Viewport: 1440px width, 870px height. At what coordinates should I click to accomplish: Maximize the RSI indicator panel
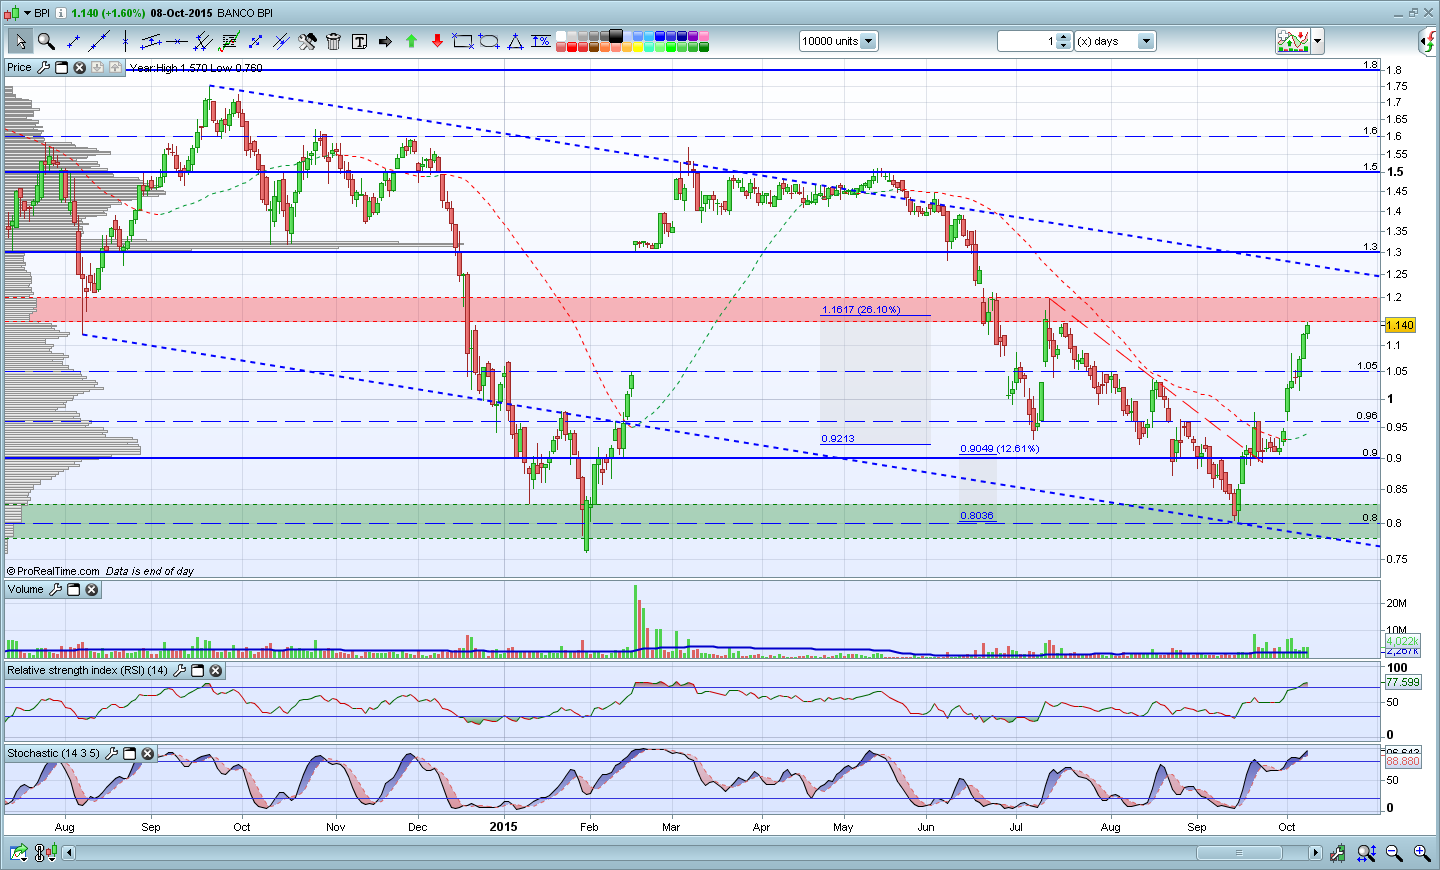[197, 670]
